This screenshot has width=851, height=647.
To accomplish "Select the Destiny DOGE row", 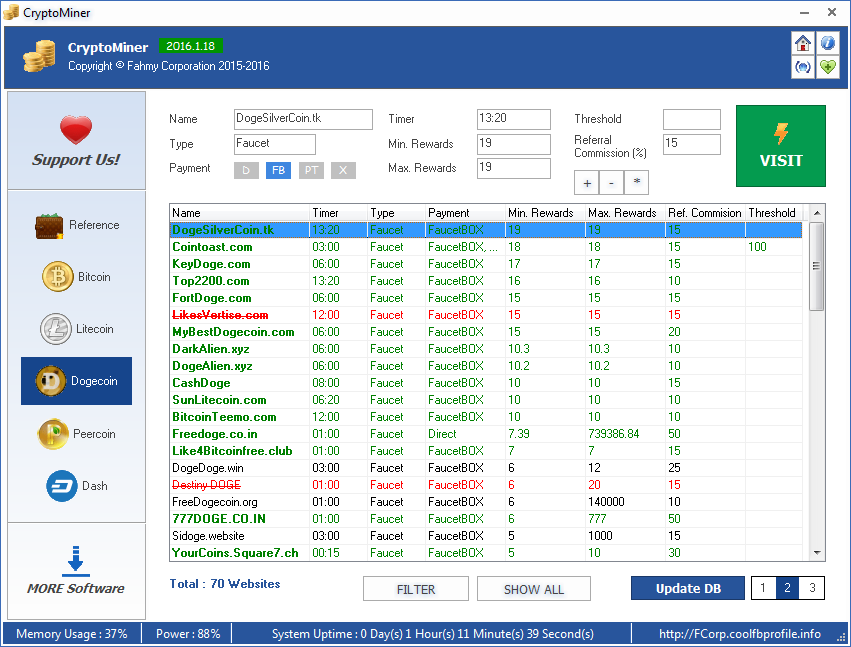I will point(486,485).
